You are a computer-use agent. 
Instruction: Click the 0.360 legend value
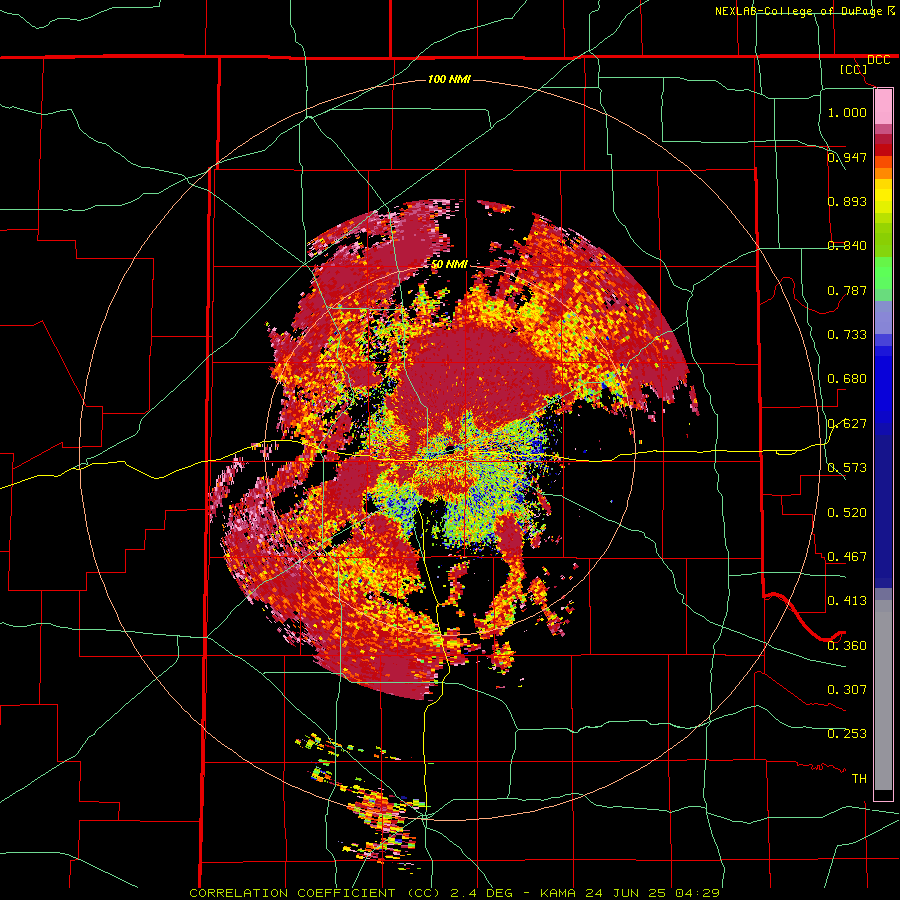pos(847,646)
